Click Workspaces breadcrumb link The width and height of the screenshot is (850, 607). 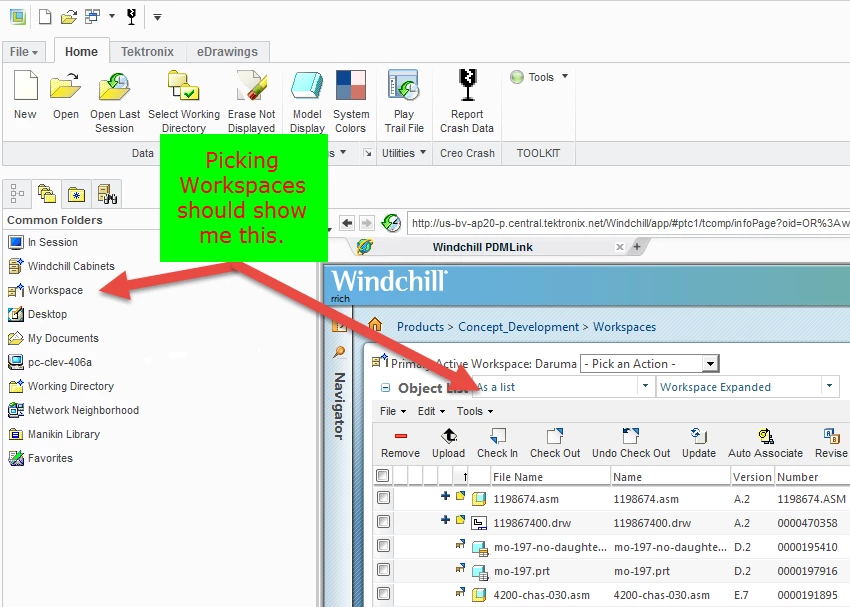tap(624, 327)
